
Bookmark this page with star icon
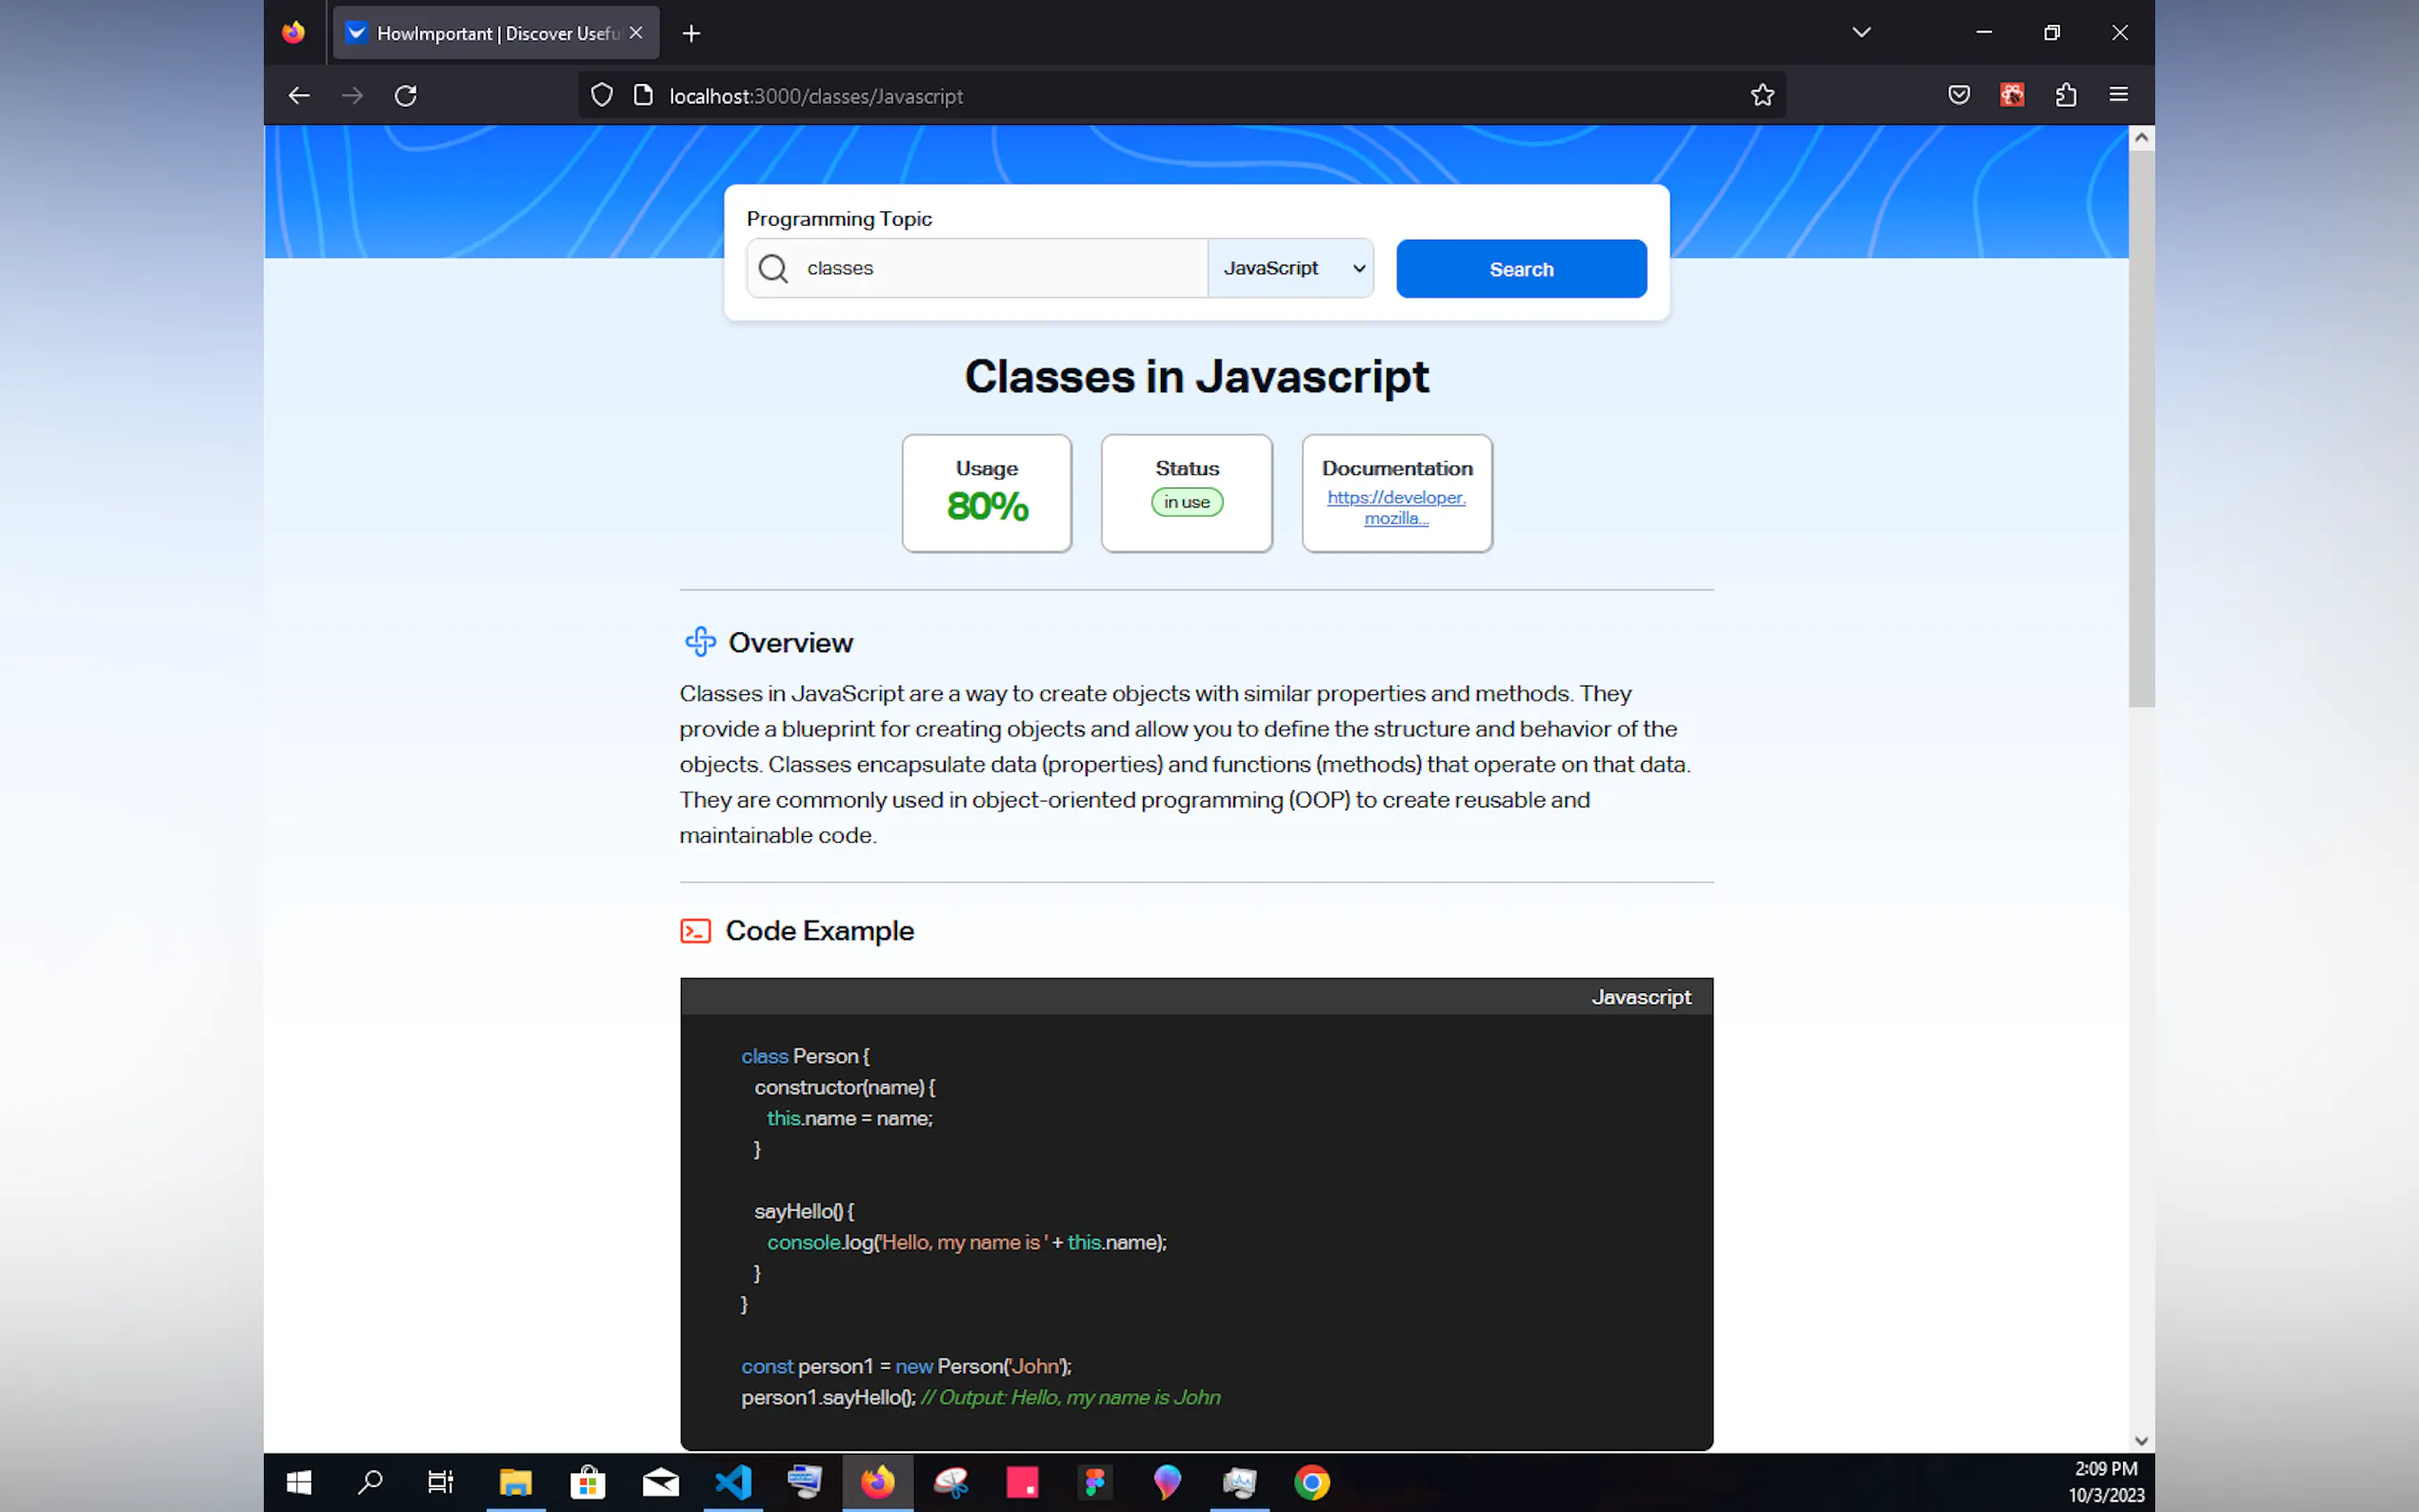click(x=1762, y=96)
